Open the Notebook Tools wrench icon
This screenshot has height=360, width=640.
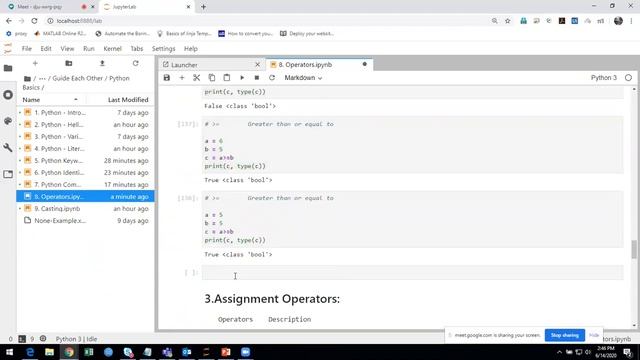(x=8, y=147)
